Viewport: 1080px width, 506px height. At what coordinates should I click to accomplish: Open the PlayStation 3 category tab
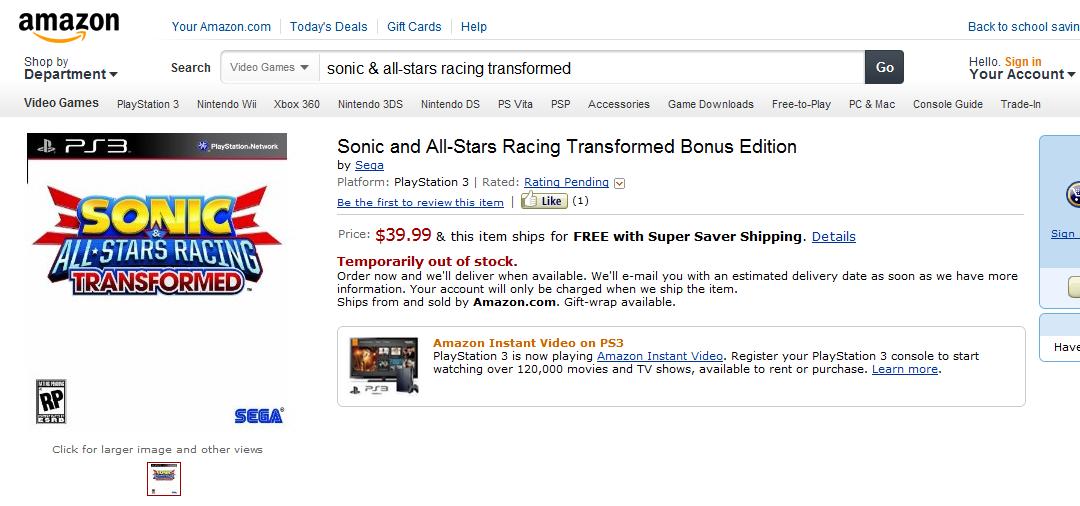click(x=148, y=104)
